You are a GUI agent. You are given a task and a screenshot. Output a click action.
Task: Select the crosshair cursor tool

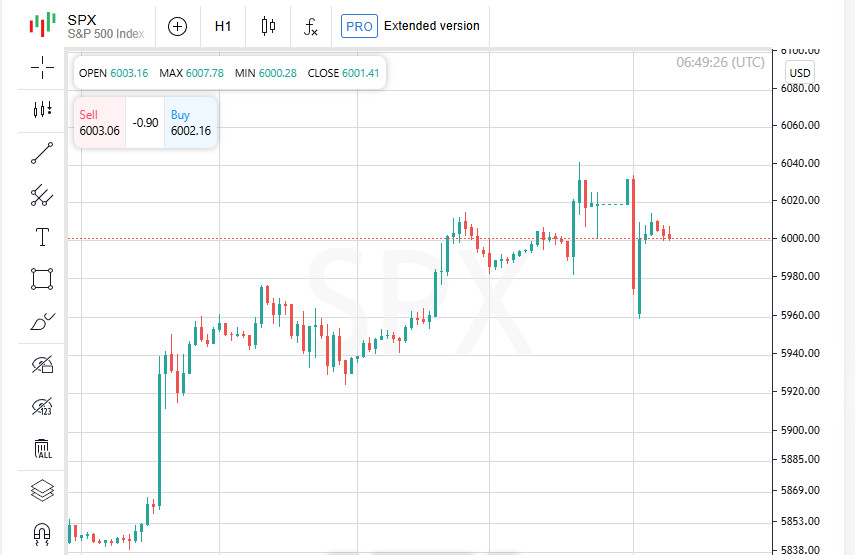[42, 67]
